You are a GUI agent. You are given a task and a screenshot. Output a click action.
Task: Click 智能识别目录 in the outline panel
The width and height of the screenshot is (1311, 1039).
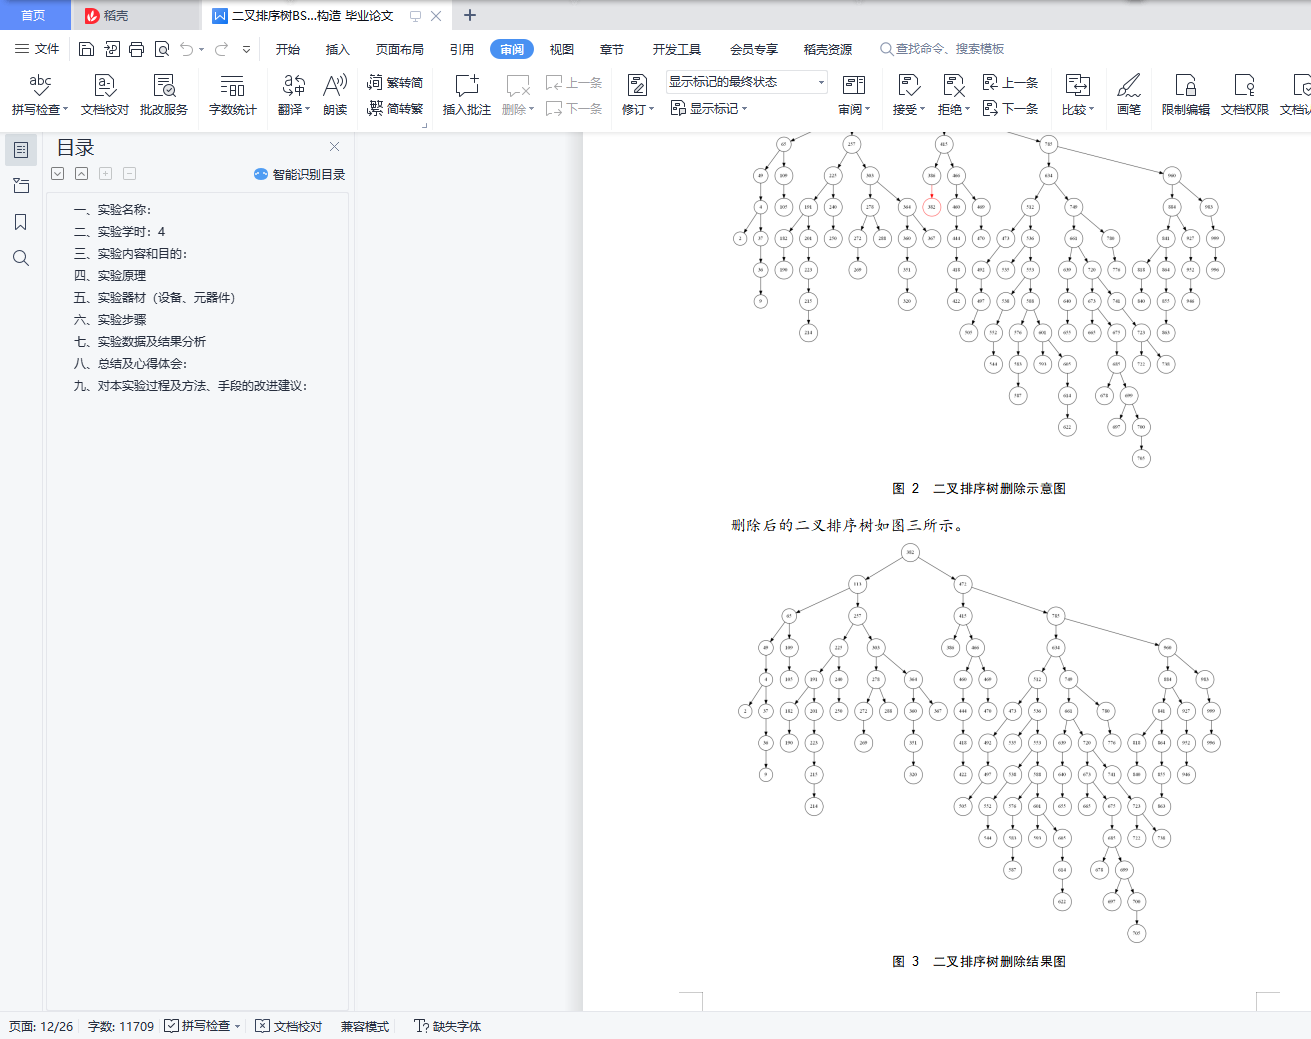pyautogui.click(x=300, y=174)
